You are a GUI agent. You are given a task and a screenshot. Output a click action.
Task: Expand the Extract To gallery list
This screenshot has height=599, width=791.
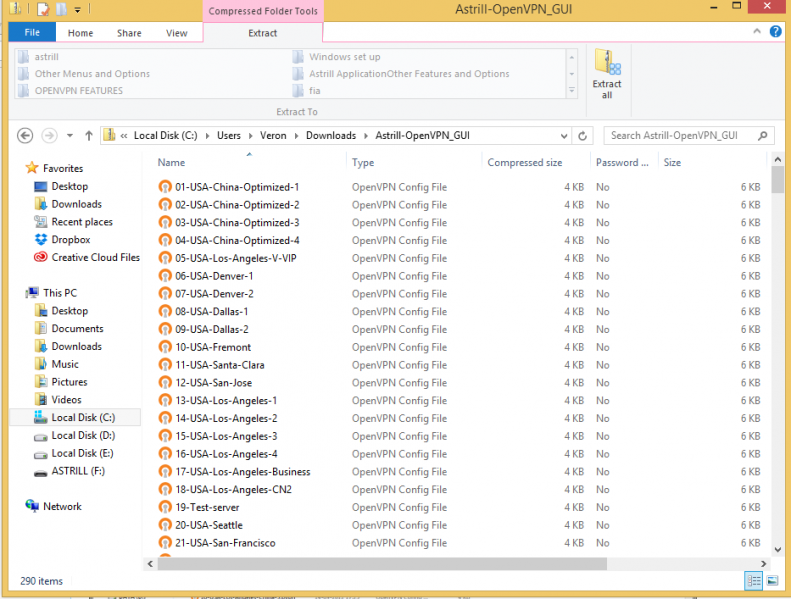click(572, 91)
